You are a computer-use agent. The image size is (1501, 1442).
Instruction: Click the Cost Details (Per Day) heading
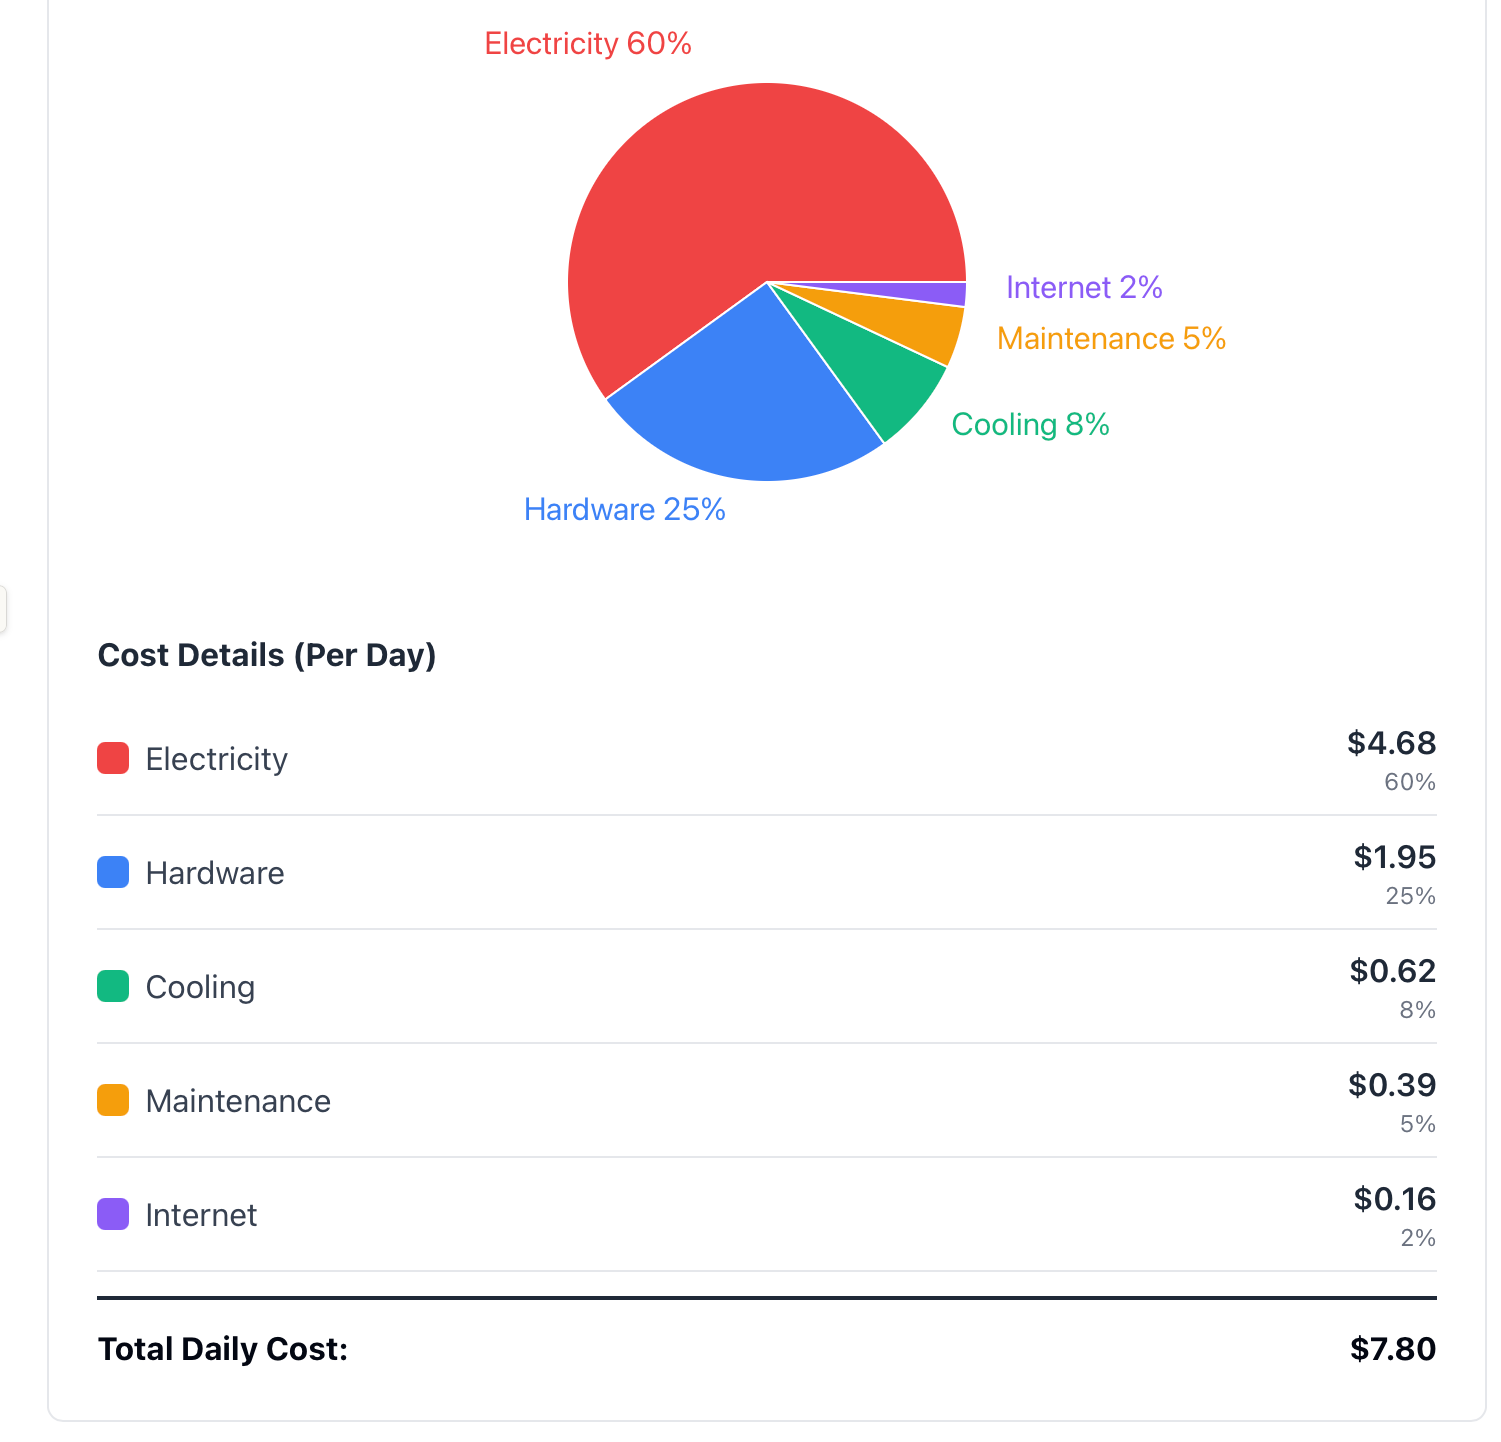(267, 655)
